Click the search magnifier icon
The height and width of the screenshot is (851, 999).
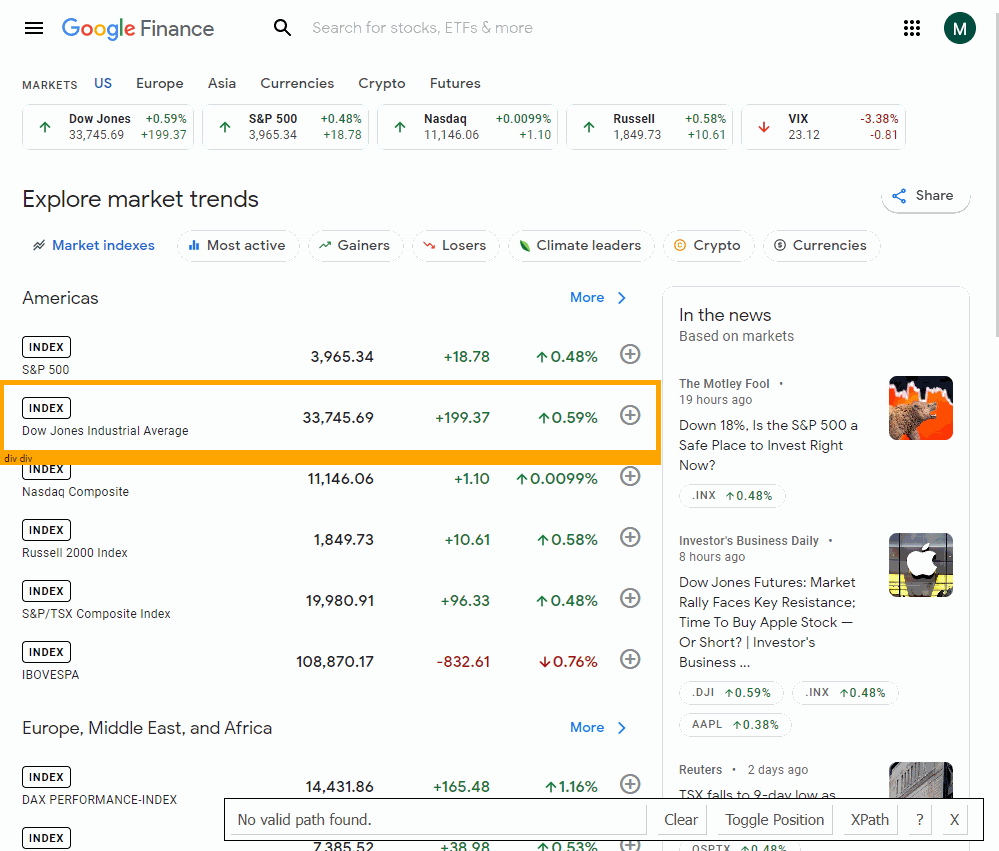pos(283,28)
